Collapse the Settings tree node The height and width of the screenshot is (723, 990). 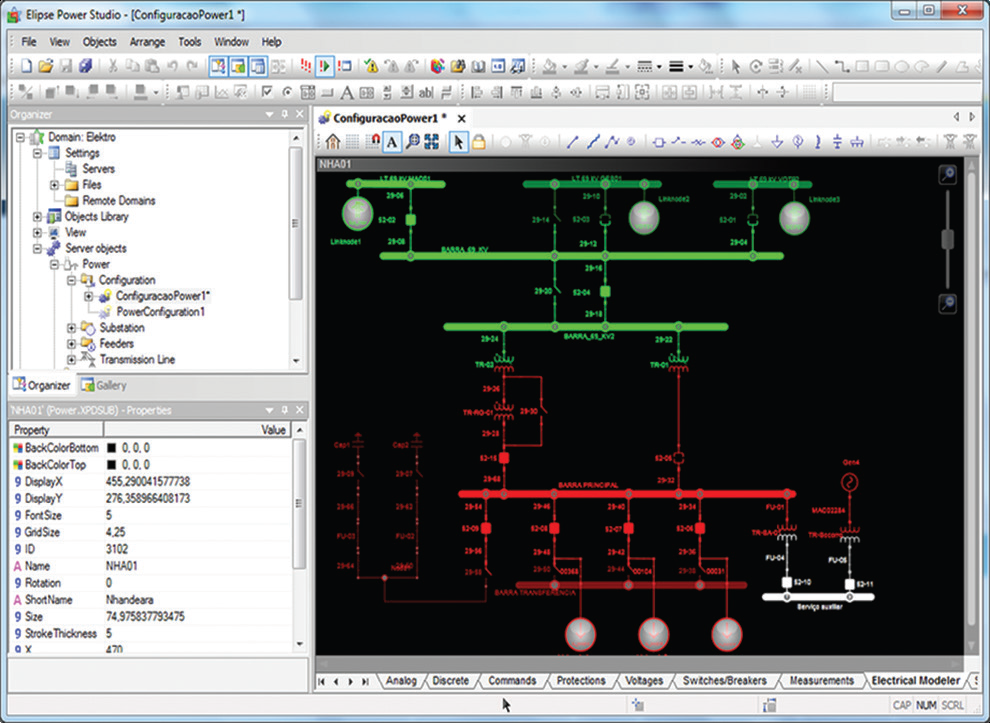coord(37,153)
